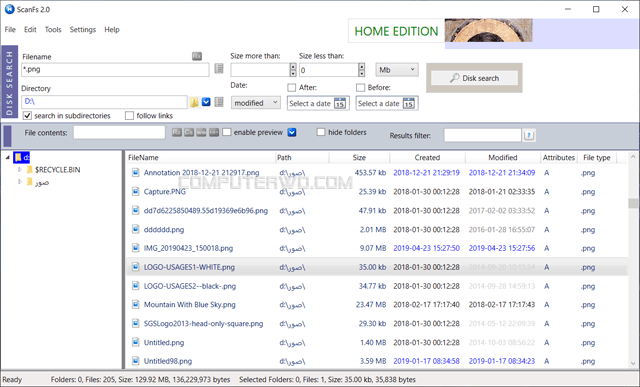
Task: Click scroll down arrow of results list
Action: tap(633, 363)
